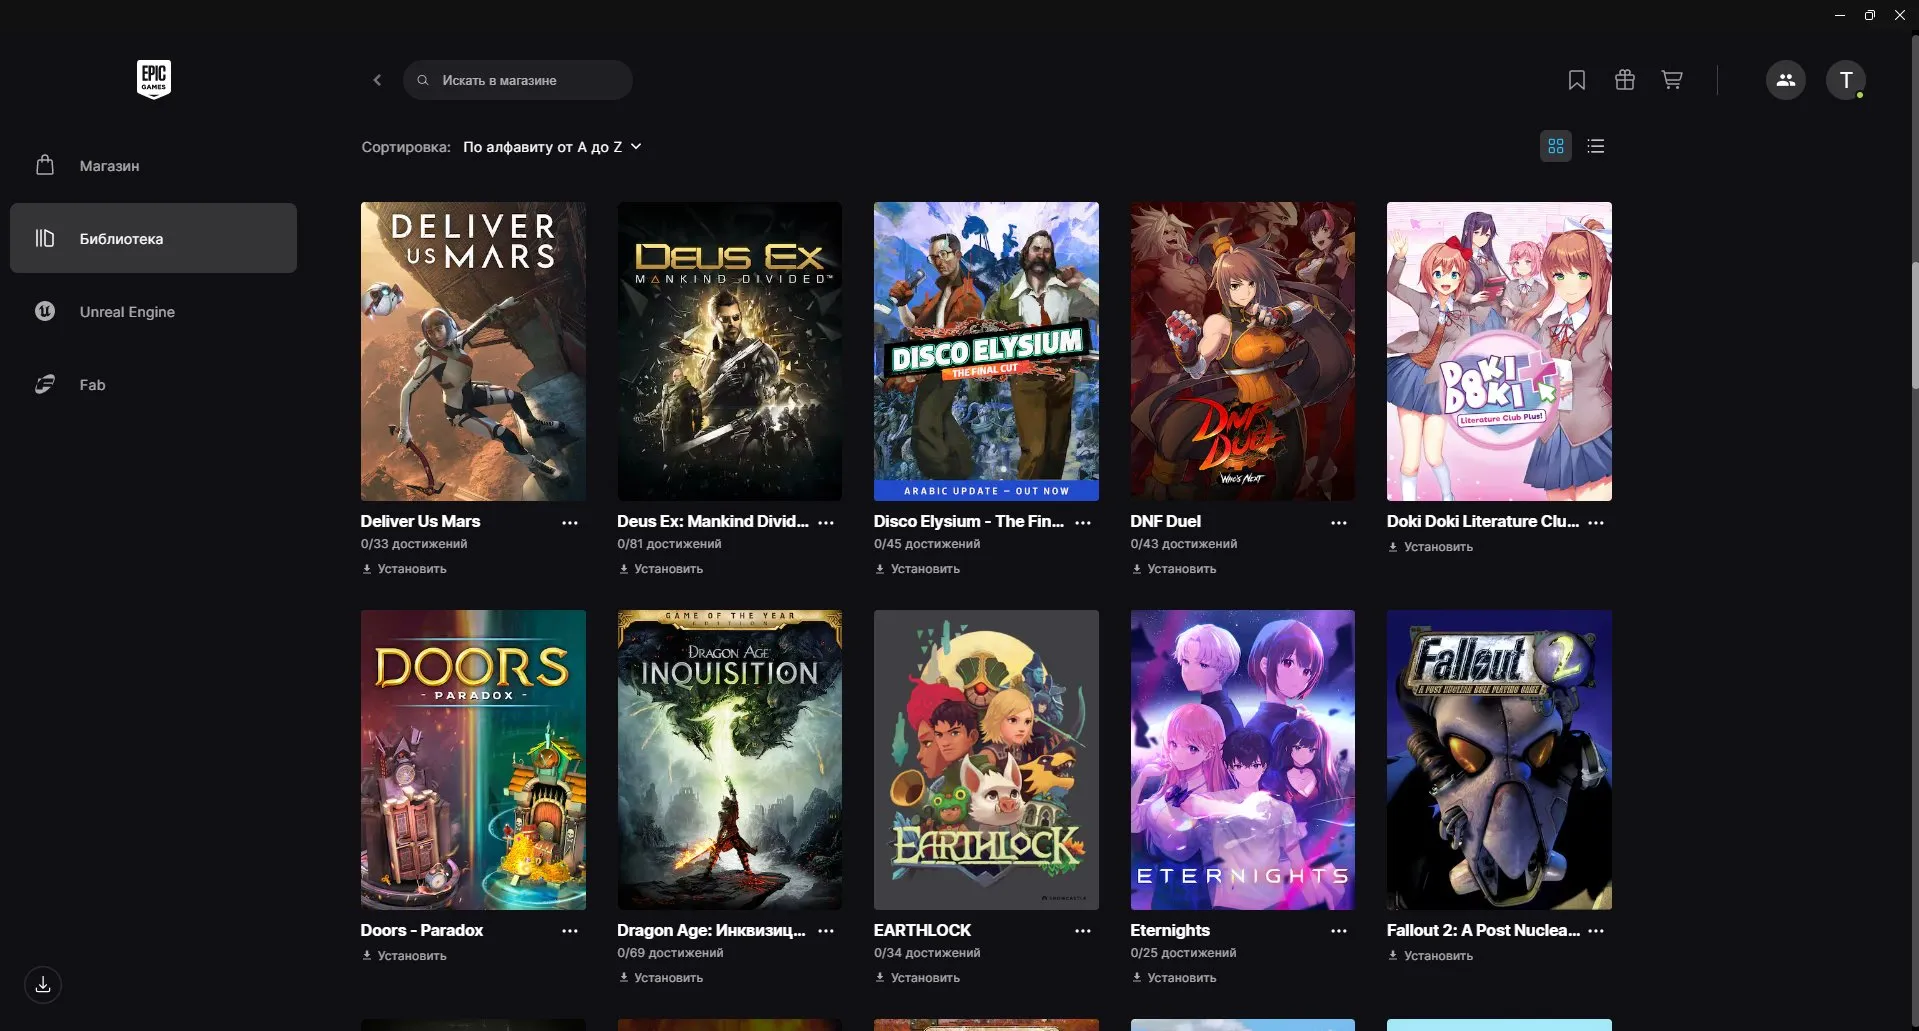Image resolution: width=1919 pixels, height=1031 pixels.
Task: Click the Epic Games logo
Action: click(x=154, y=79)
